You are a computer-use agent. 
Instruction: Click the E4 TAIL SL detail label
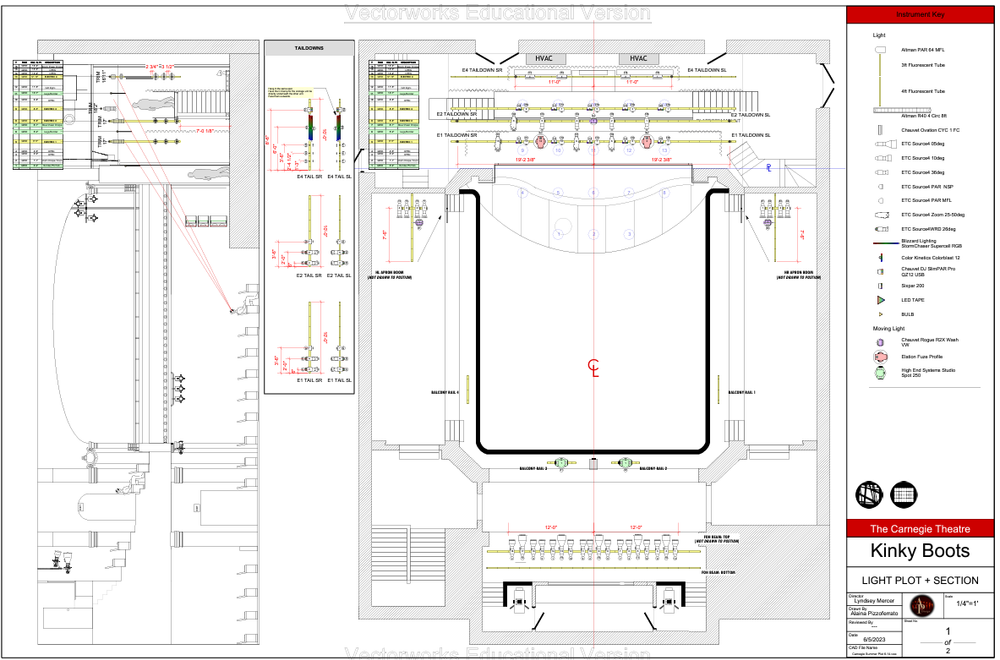(339, 176)
